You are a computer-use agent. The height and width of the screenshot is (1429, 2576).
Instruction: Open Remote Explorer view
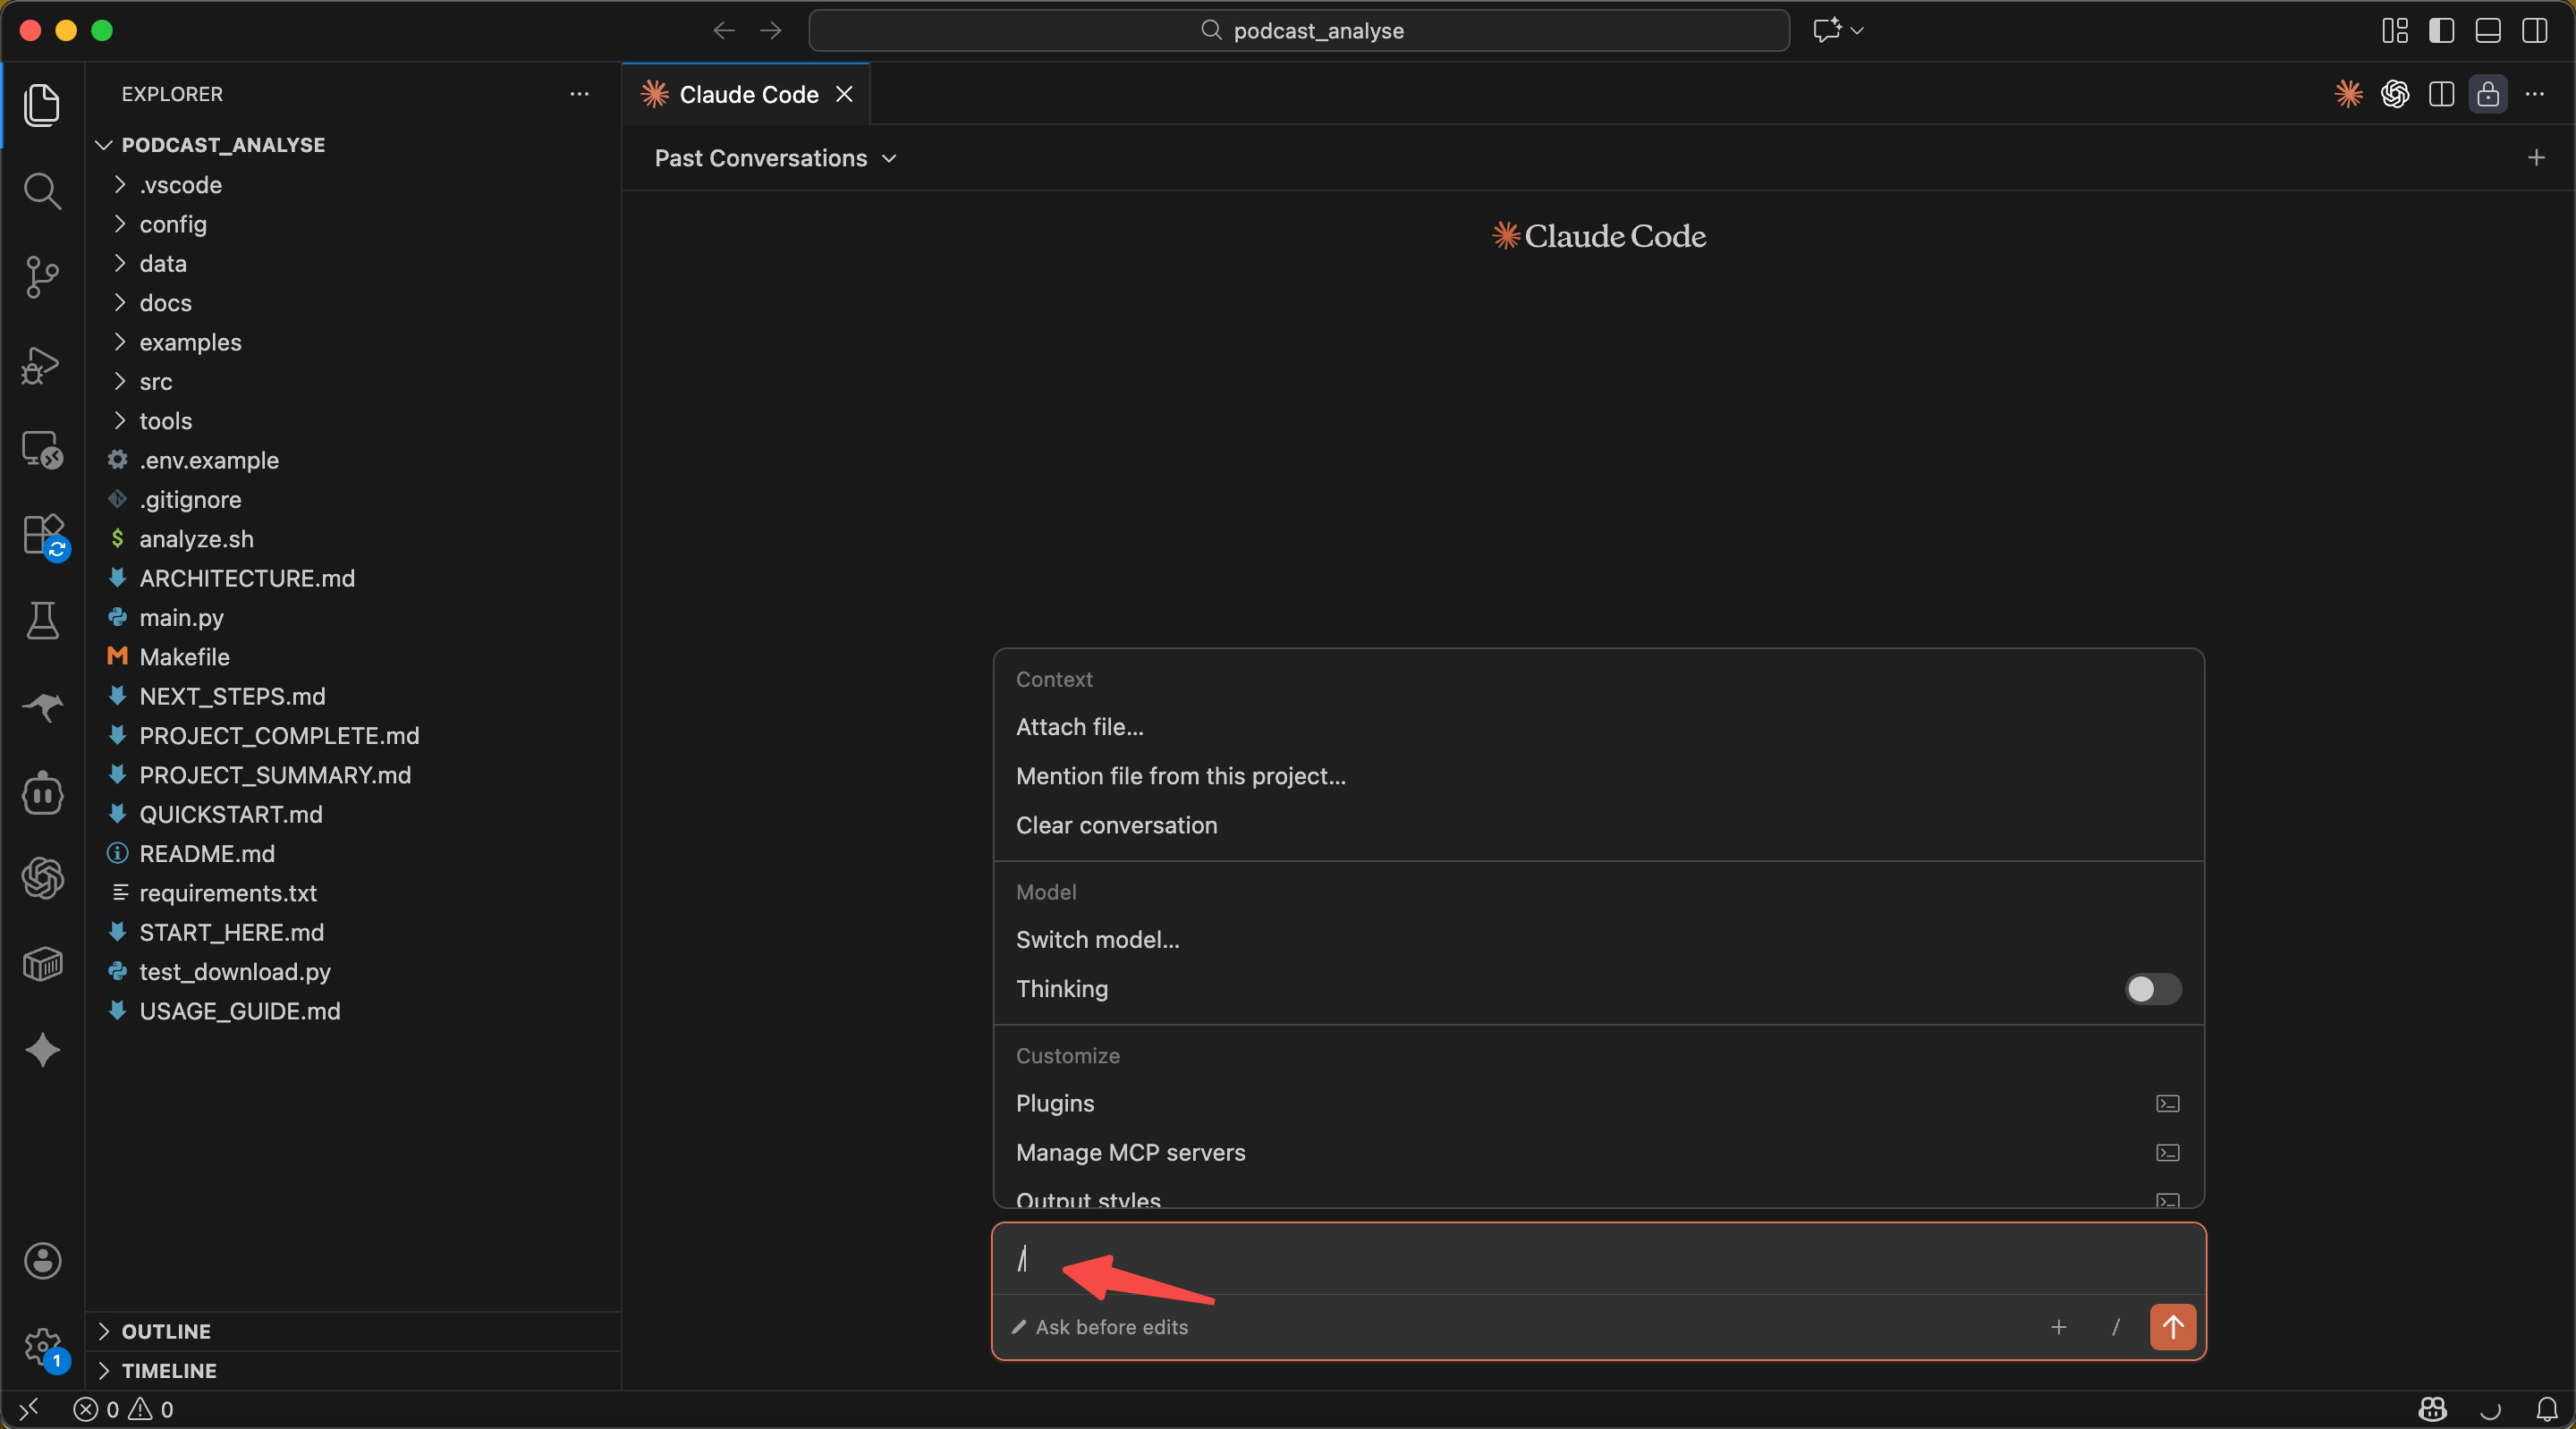(x=42, y=450)
